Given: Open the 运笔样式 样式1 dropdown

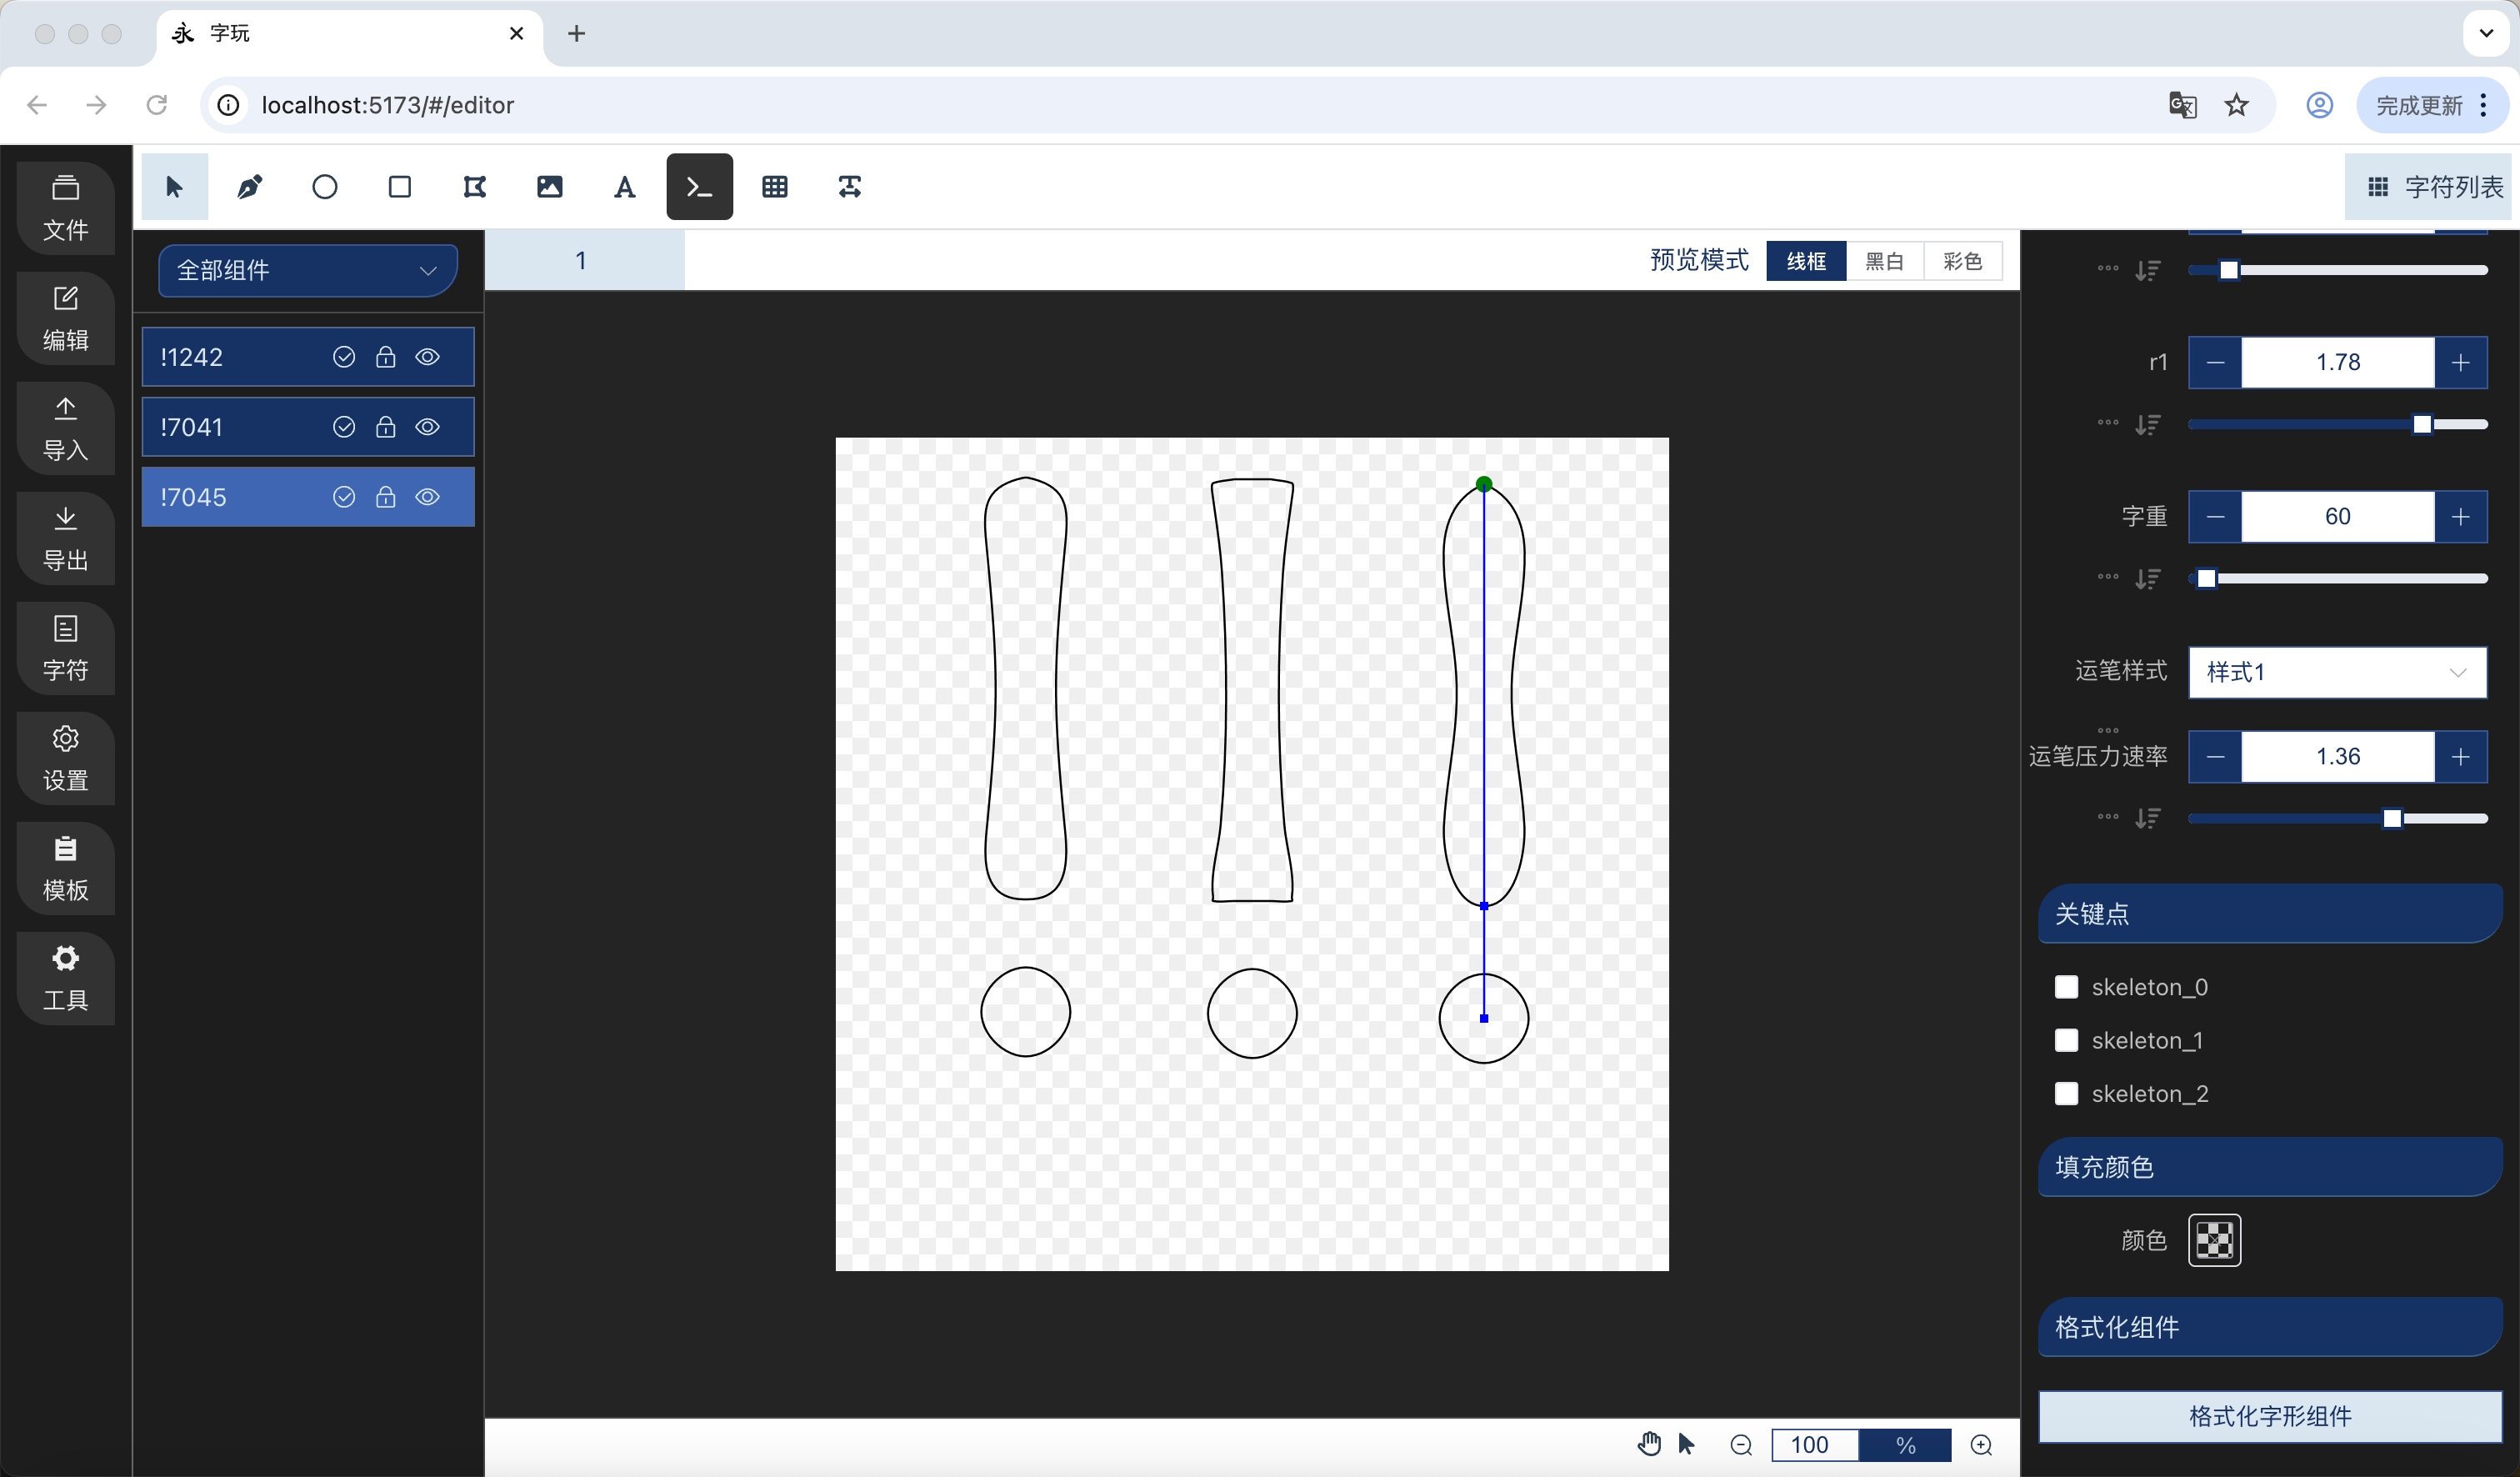Looking at the screenshot, I should 2337,672.
